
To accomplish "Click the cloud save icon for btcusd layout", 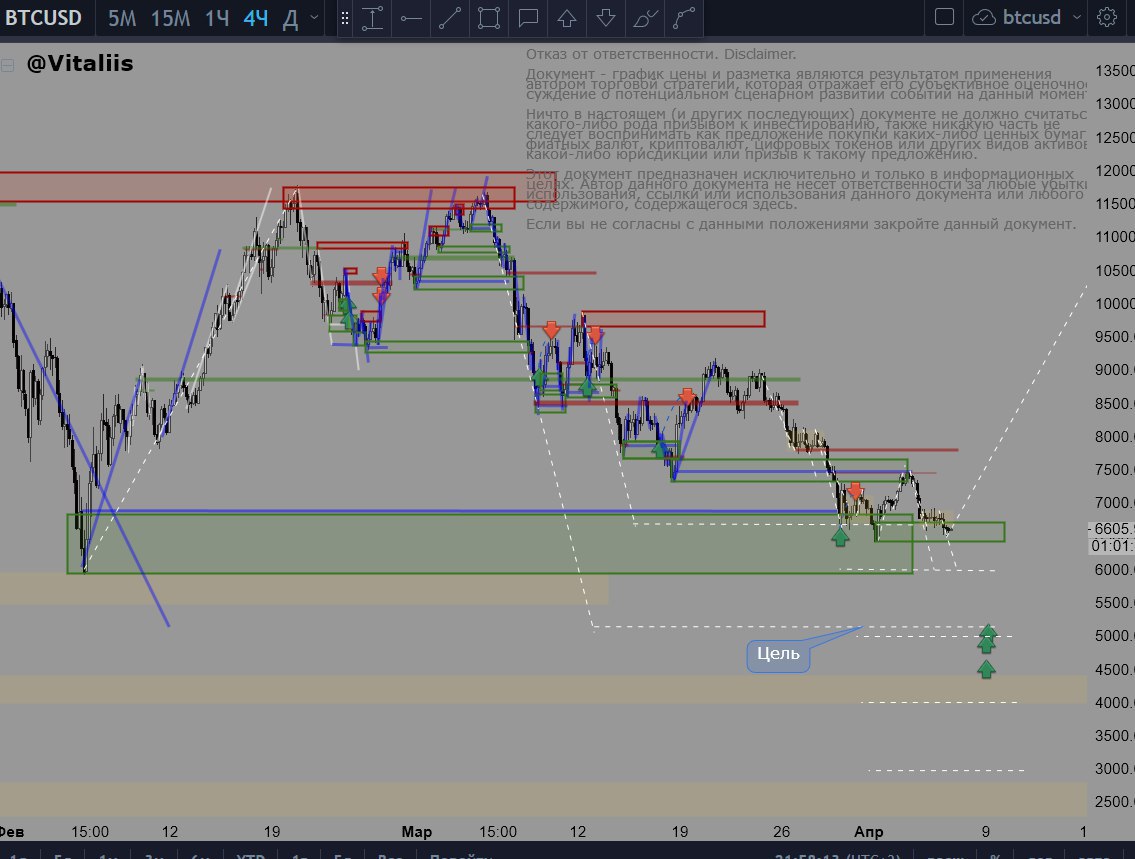I will (984, 17).
